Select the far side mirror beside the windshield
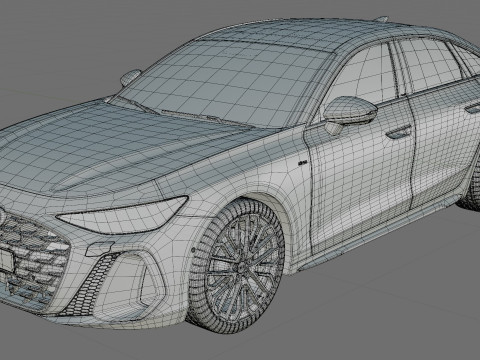This screenshot has width=480, height=360. click(131, 77)
